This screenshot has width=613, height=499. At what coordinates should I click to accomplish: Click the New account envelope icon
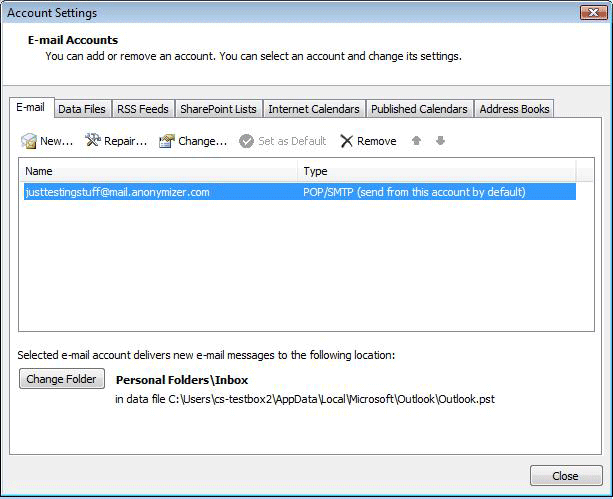click(x=29, y=141)
